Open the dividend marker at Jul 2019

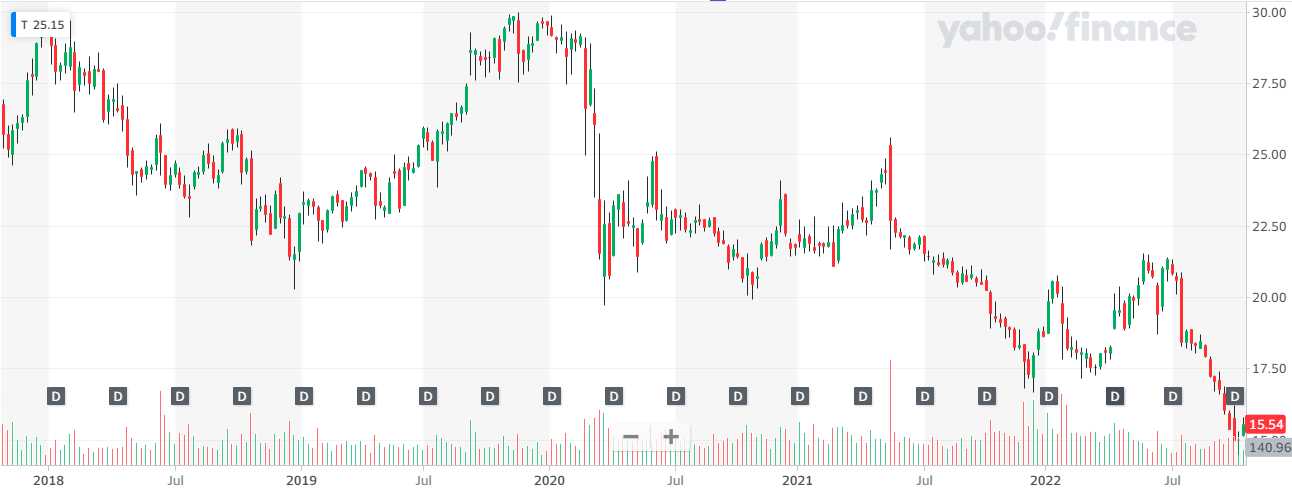[x=428, y=396]
